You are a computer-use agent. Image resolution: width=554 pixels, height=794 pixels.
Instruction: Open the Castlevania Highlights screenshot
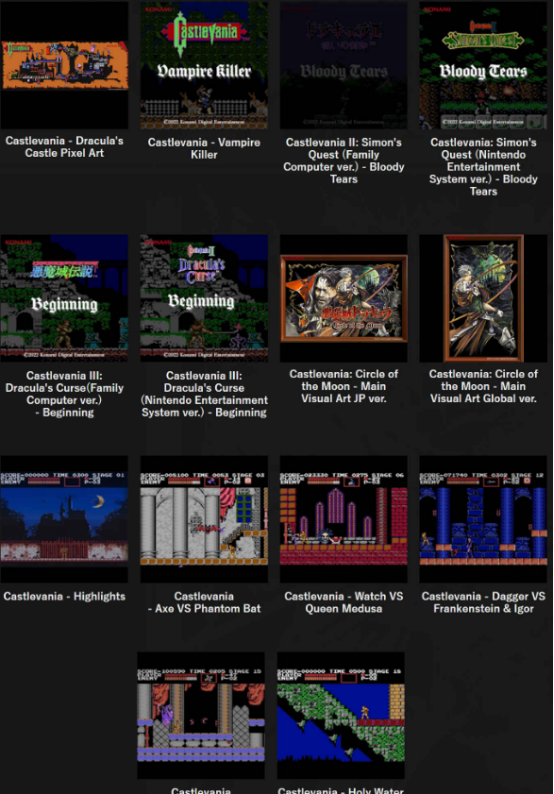[x=64, y=519]
